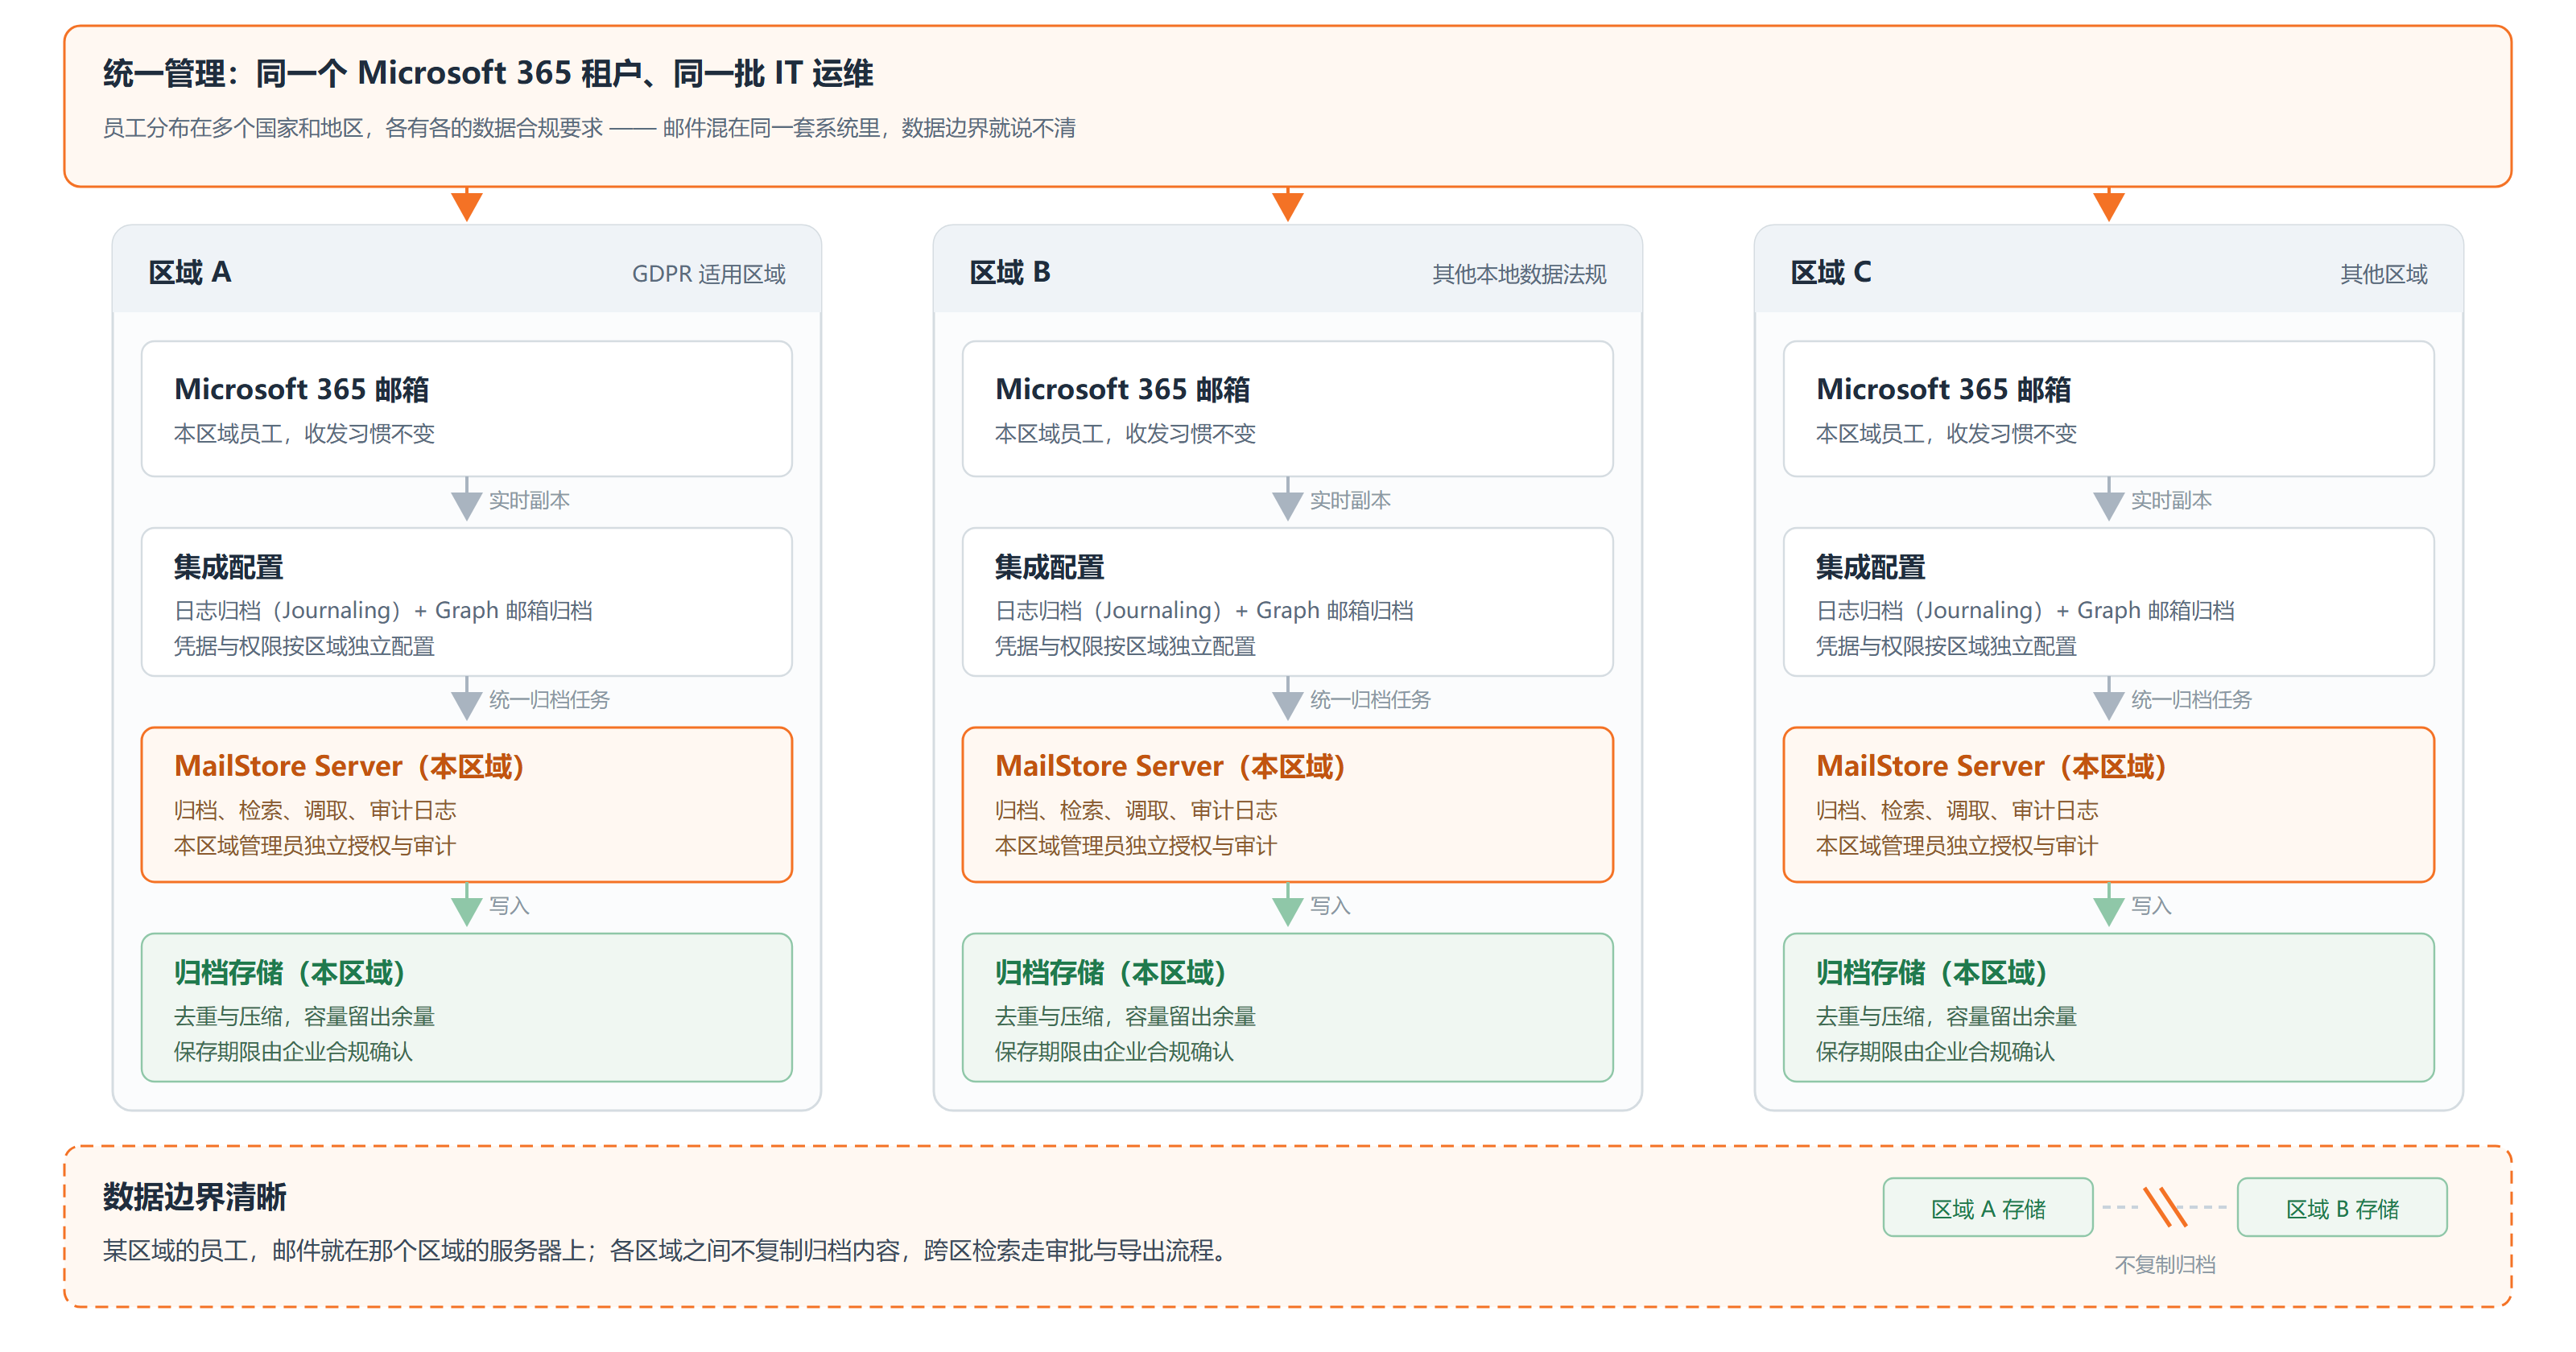The width and height of the screenshot is (2576, 1352).
Task: Click the 统一管理 header title
Action: 488,73
